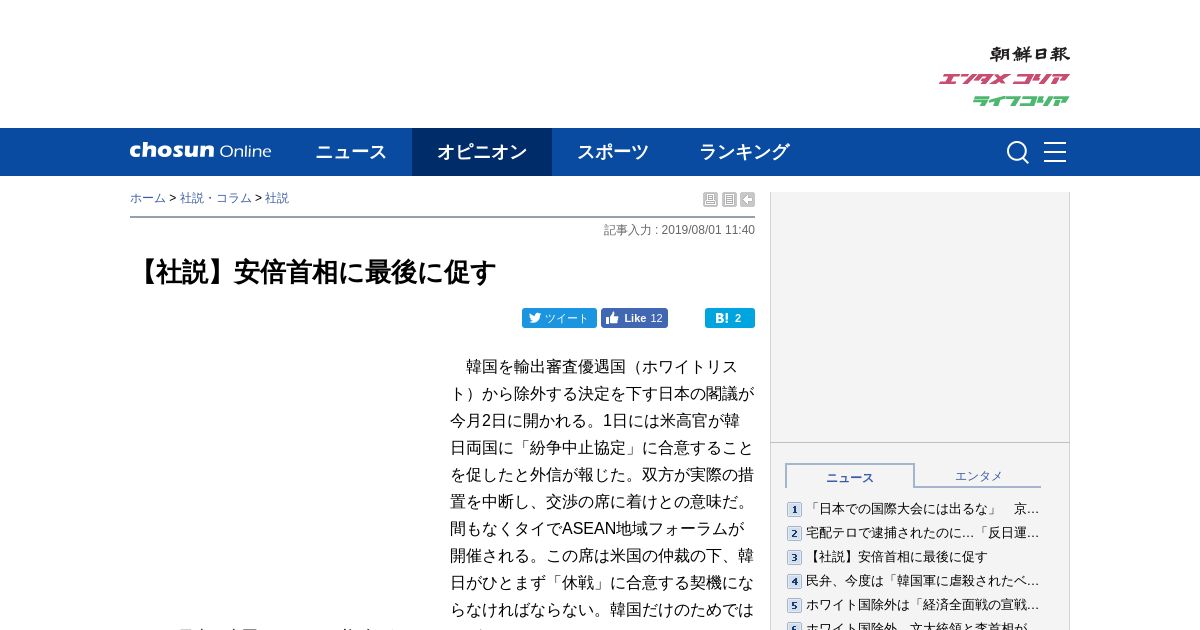Open スポーツ in the navigation bar
1200x630 pixels.
tap(613, 152)
